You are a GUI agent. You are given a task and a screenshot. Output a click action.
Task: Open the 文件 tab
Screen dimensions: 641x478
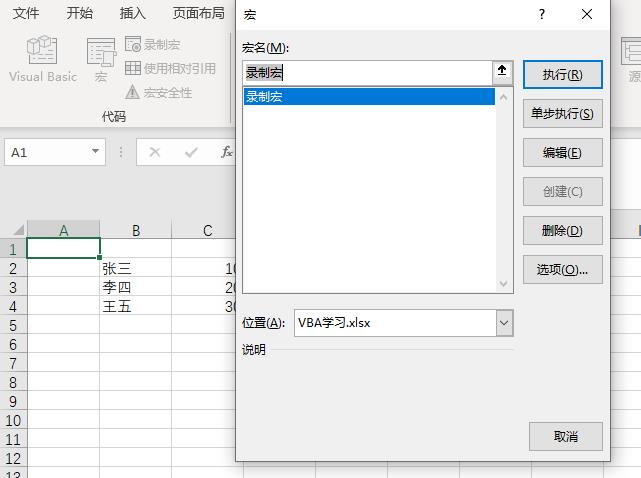(25, 13)
